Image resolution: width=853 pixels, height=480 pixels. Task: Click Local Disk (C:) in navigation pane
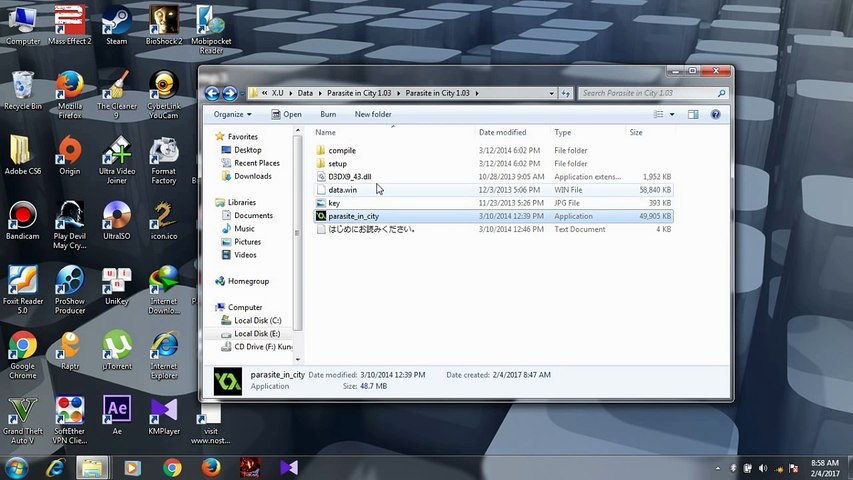point(257,321)
